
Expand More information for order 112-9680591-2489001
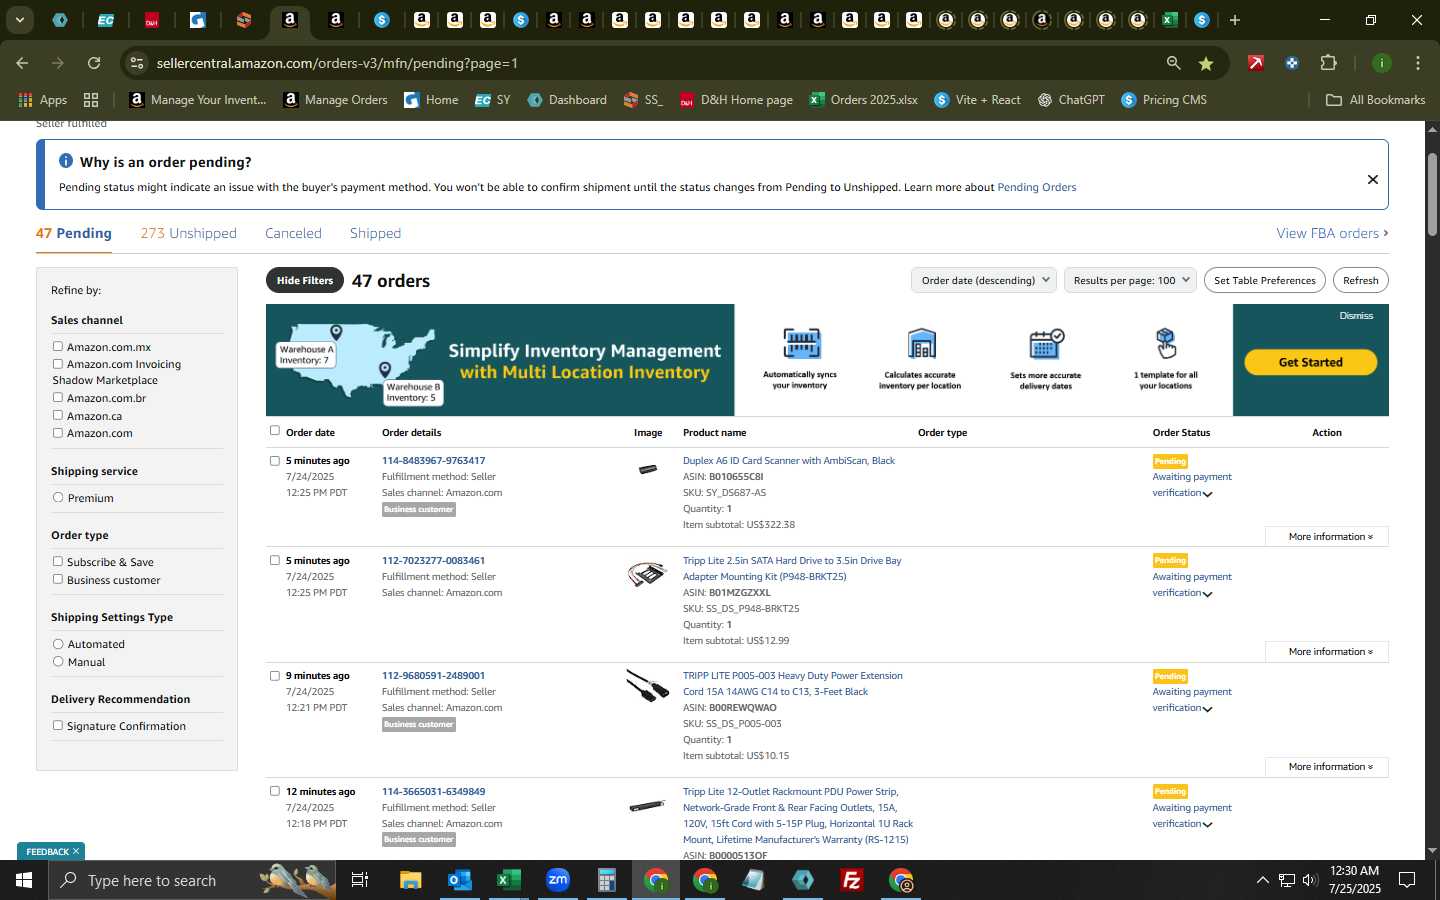coord(1327,767)
